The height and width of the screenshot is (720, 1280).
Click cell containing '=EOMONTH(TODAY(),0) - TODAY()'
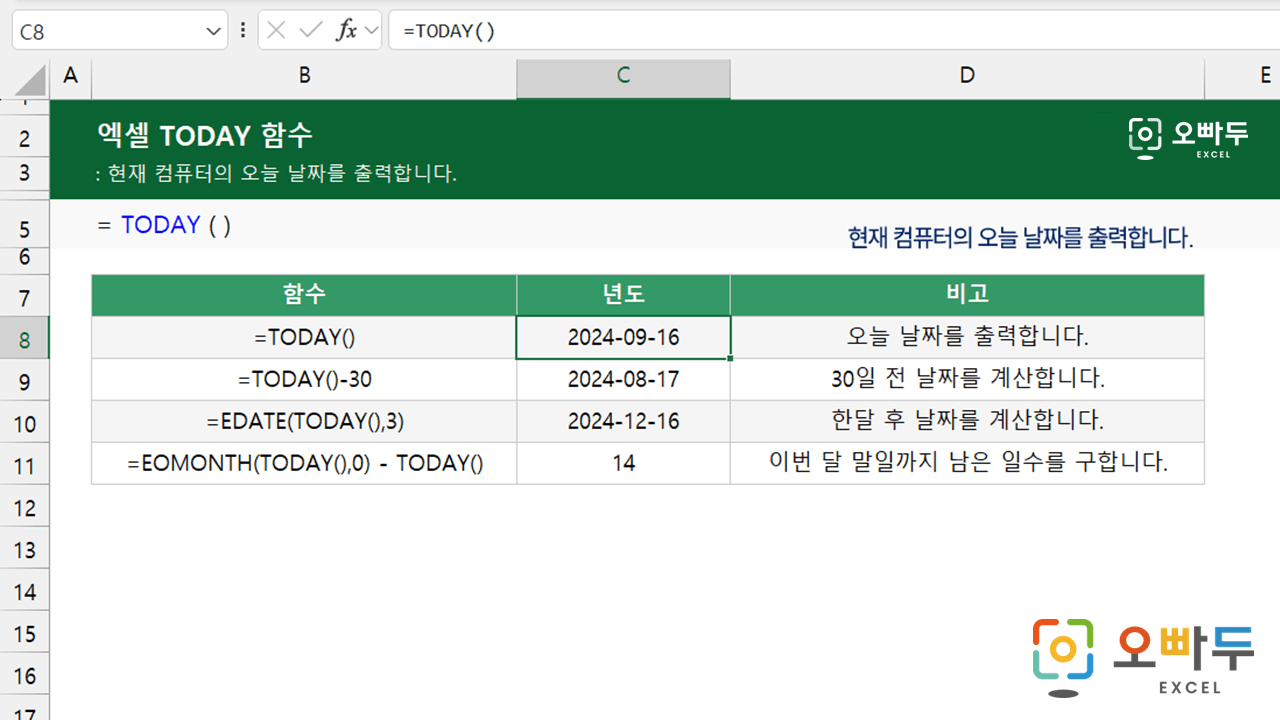[304, 464]
